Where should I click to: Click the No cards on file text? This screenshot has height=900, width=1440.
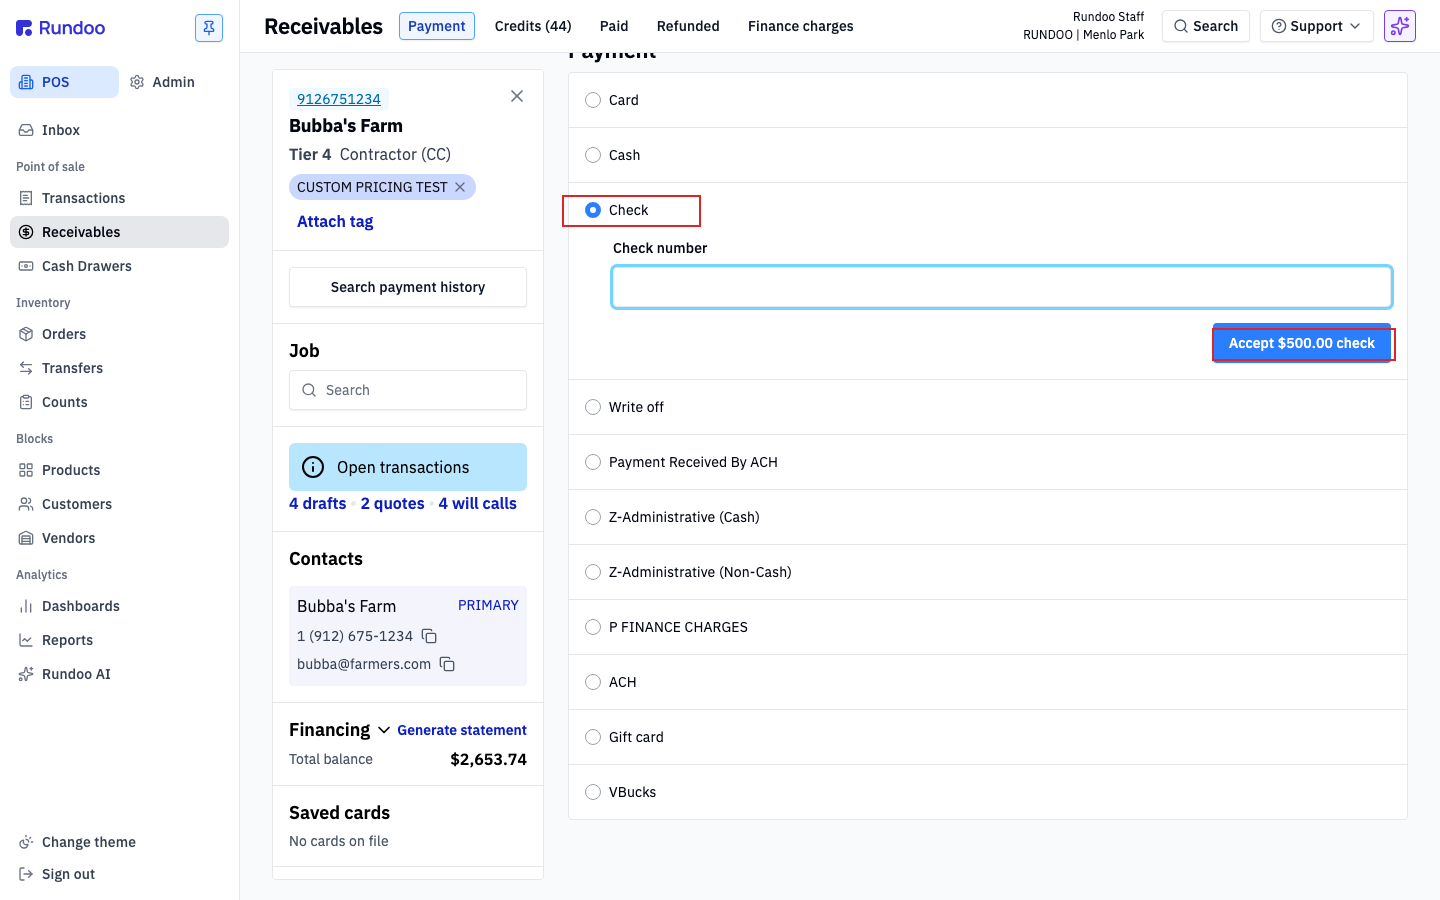pos(339,841)
